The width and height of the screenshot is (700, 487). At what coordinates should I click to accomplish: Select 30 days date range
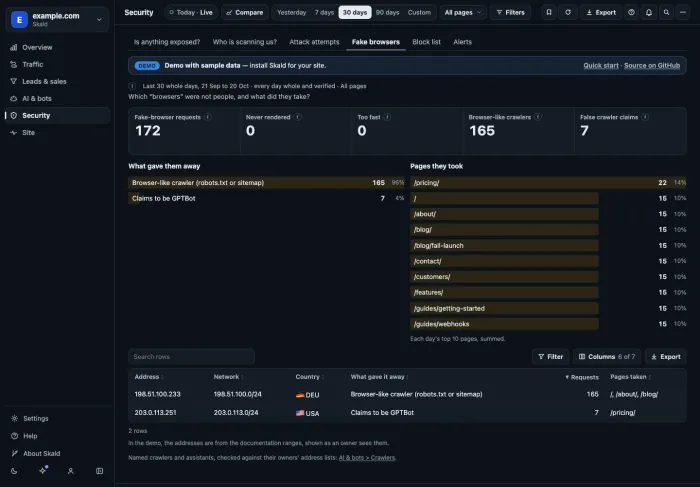pyautogui.click(x=355, y=12)
